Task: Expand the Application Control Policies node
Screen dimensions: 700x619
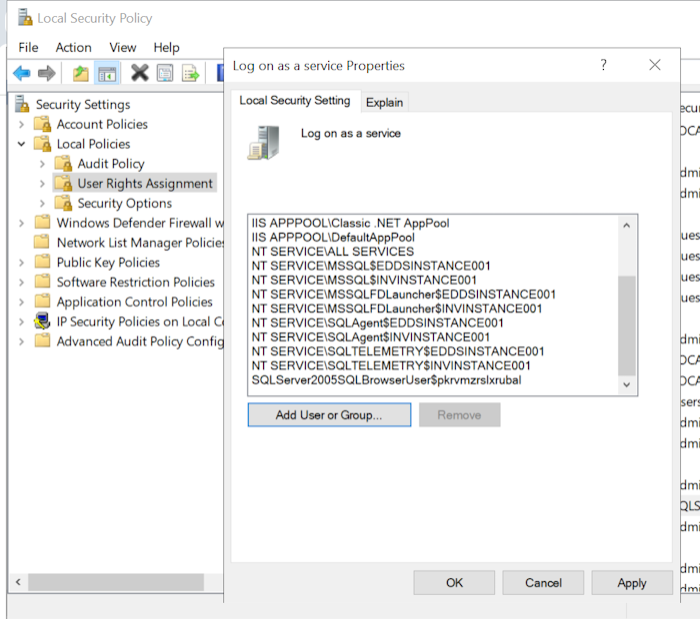Action: [x=21, y=302]
